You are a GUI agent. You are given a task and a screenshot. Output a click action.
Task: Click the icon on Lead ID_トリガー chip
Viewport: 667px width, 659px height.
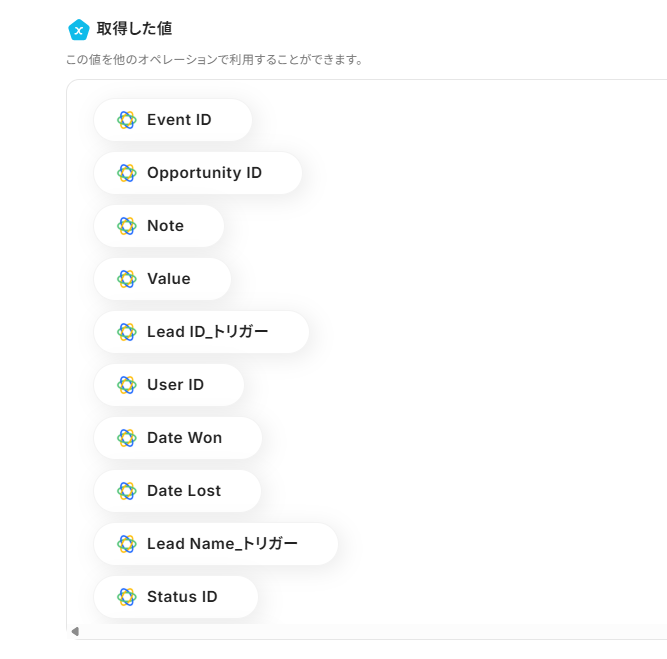pos(127,332)
